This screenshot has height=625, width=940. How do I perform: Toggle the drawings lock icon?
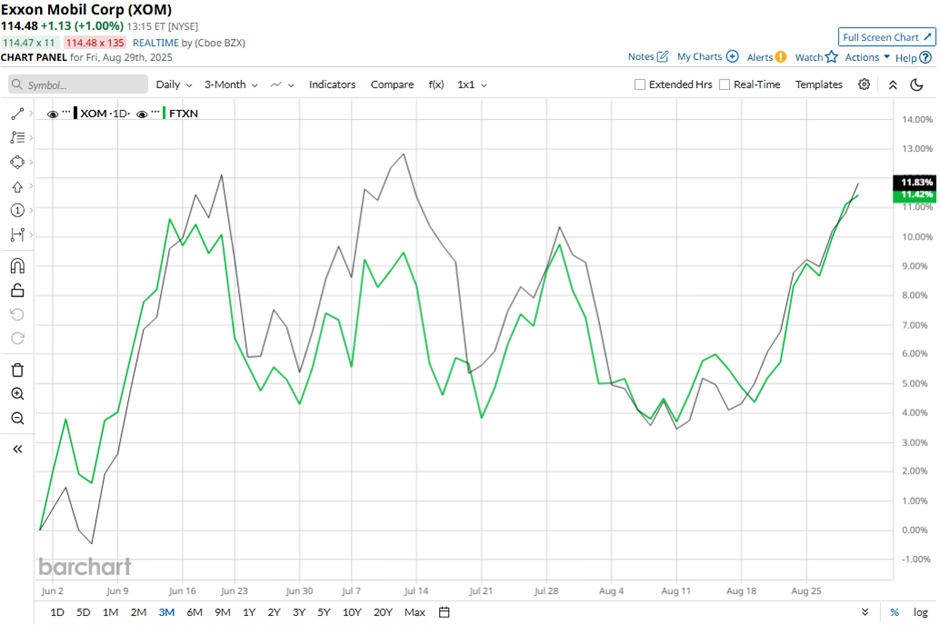(17, 291)
